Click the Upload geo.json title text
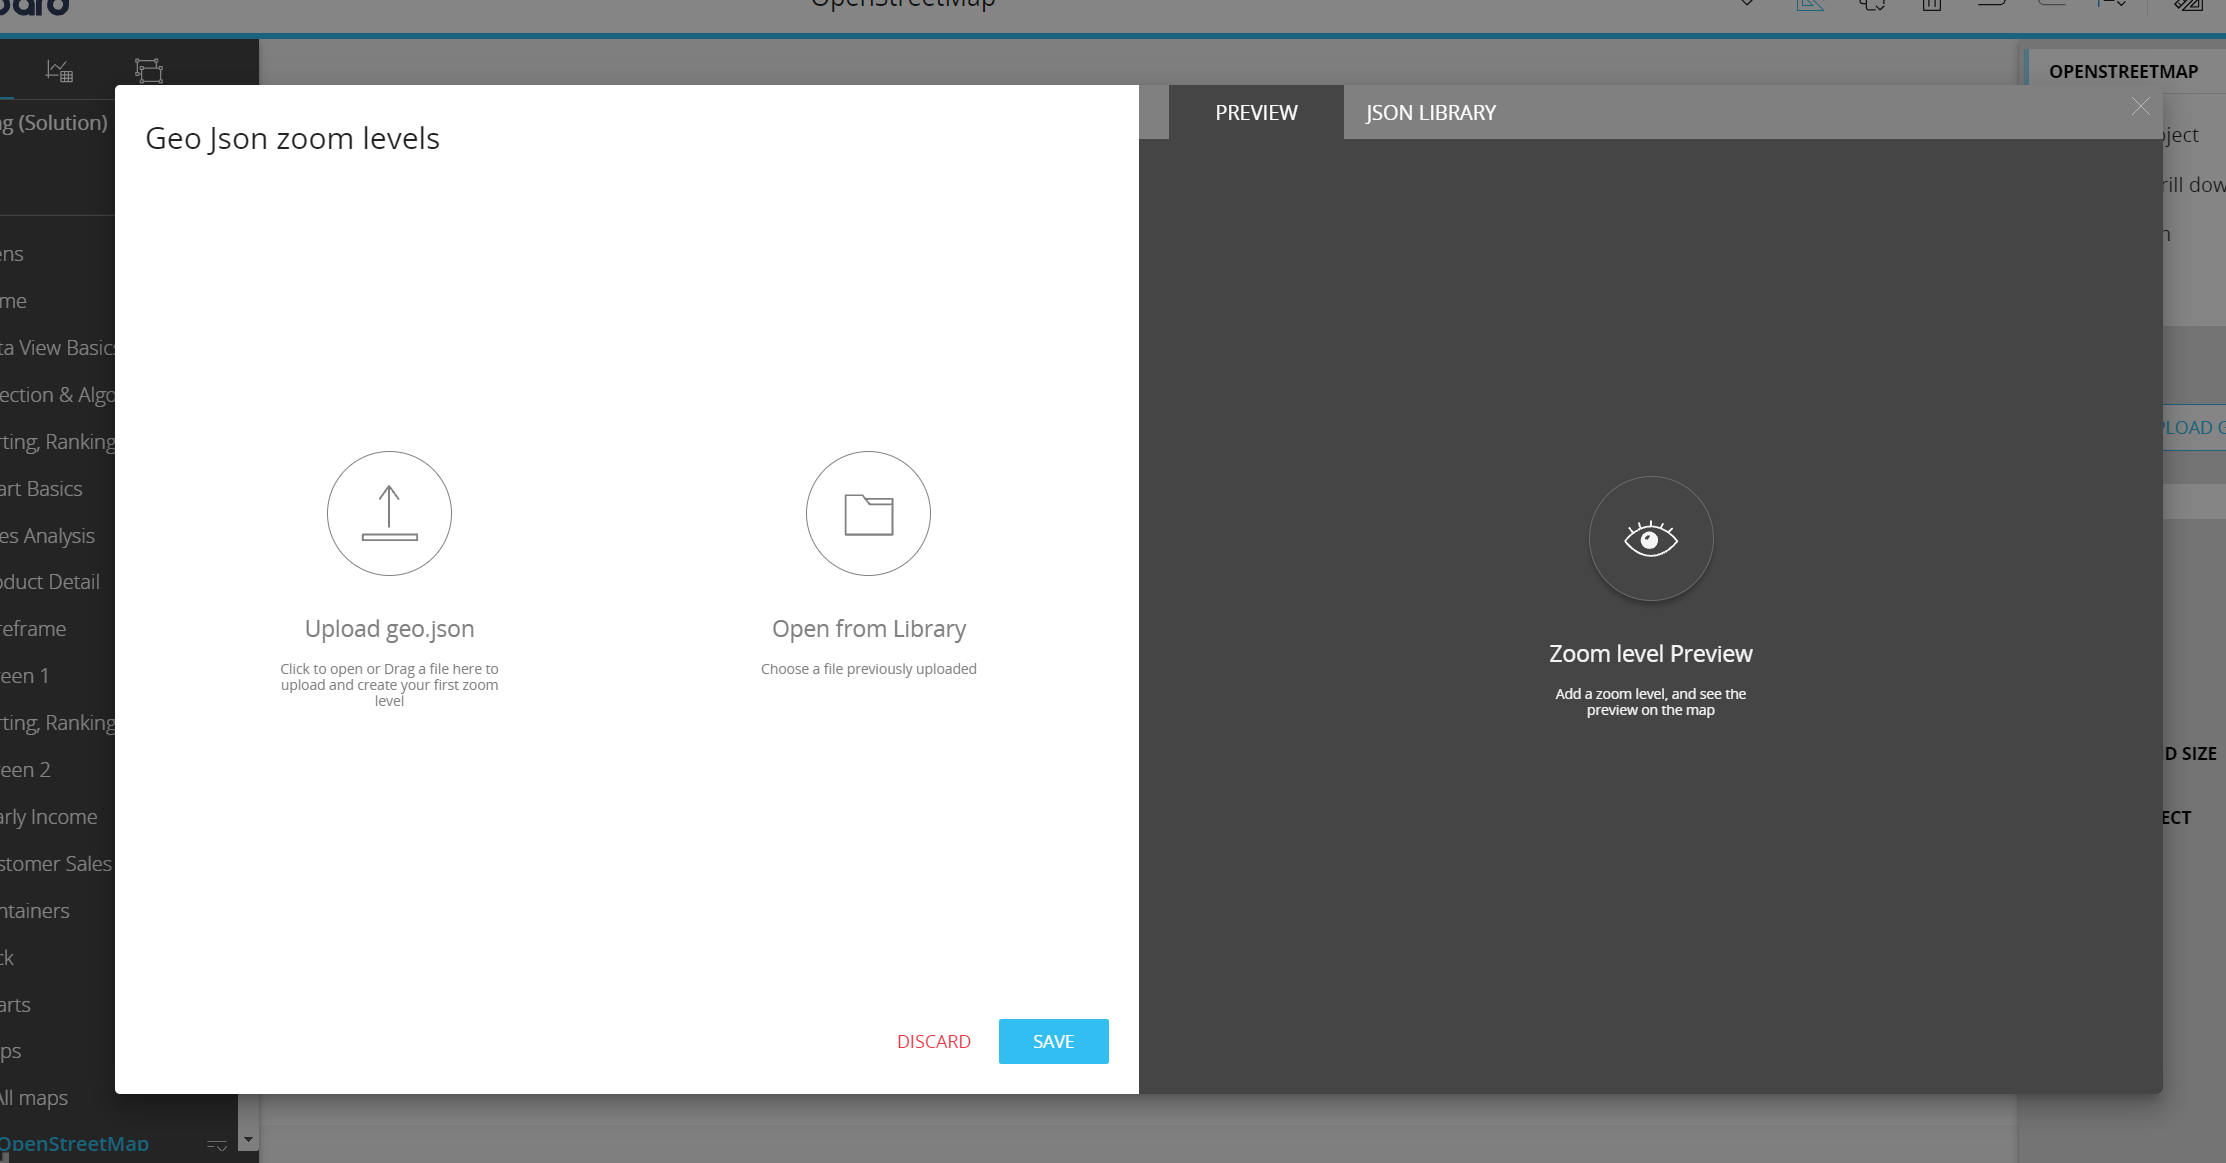 (389, 629)
